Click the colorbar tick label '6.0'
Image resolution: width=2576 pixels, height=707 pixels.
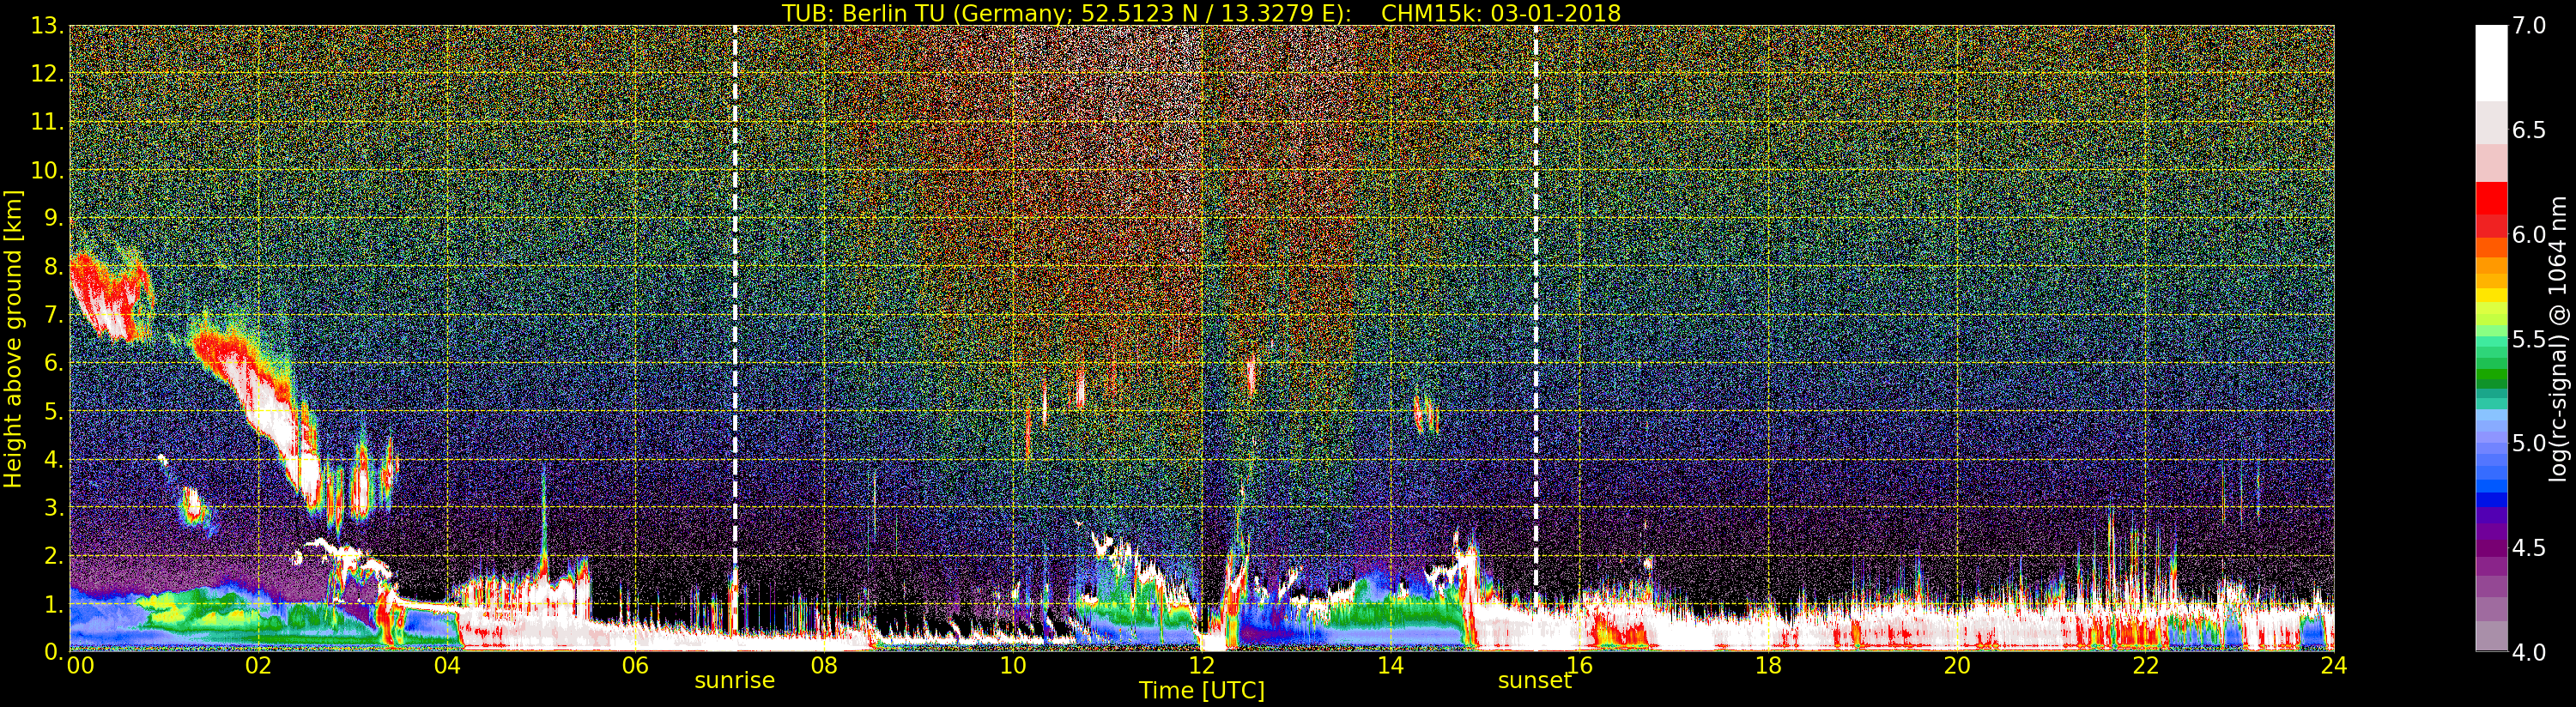(2530, 234)
